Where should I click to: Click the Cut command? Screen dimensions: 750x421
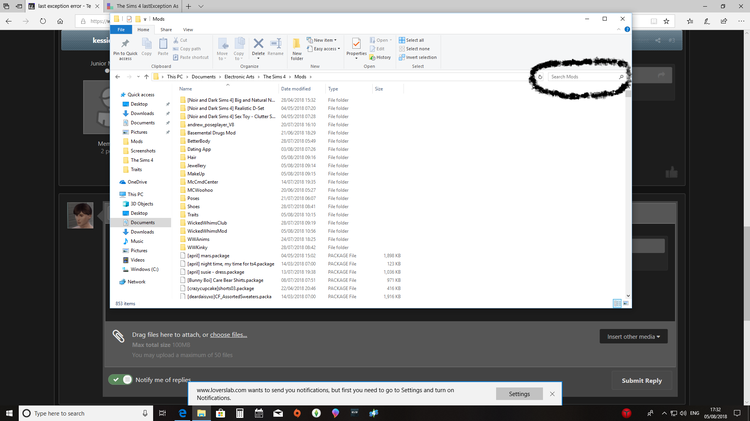click(x=180, y=40)
